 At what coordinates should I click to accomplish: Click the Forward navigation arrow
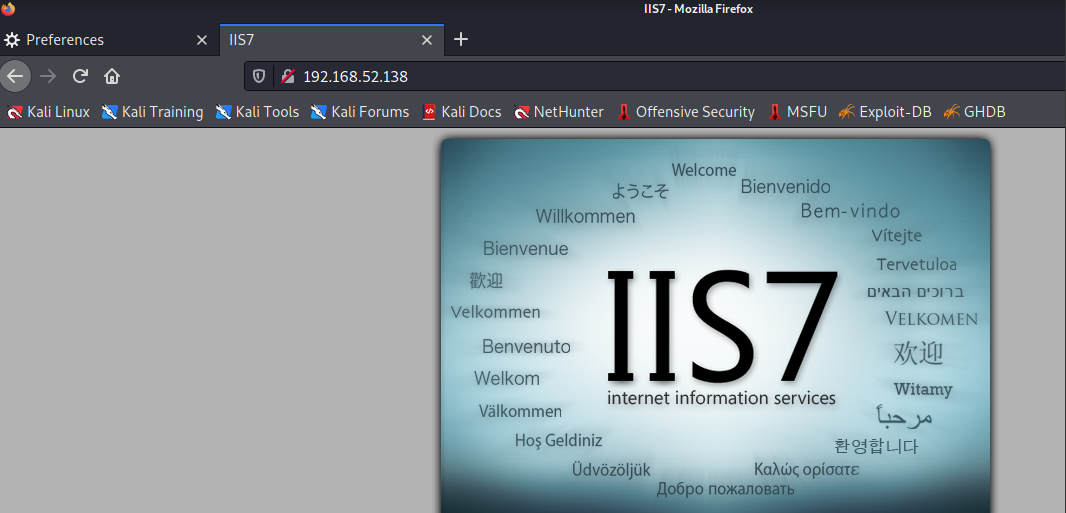coord(48,76)
